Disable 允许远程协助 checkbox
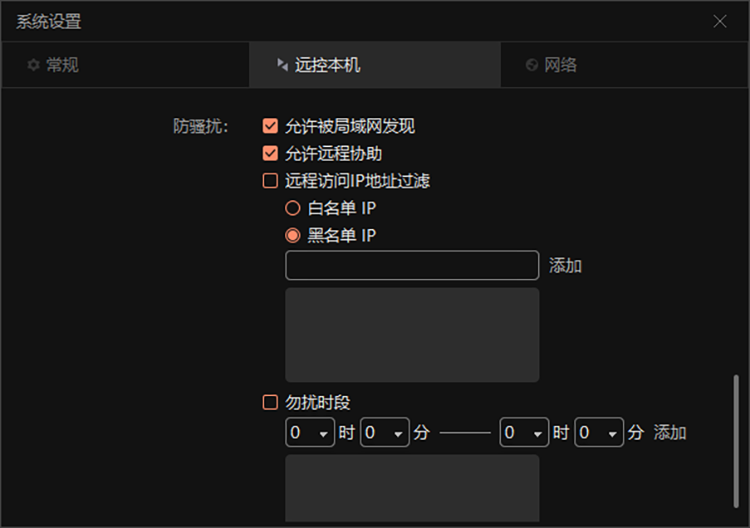Viewport: 750px width, 528px height. click(x=270, y=154)
